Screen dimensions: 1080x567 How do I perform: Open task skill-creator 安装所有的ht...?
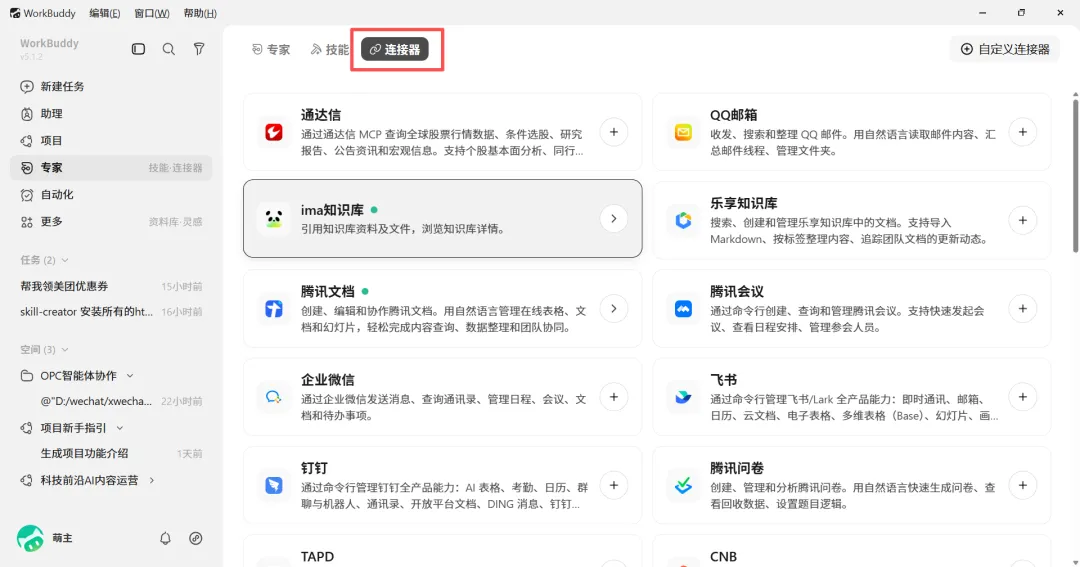click(x=111, y=312)
